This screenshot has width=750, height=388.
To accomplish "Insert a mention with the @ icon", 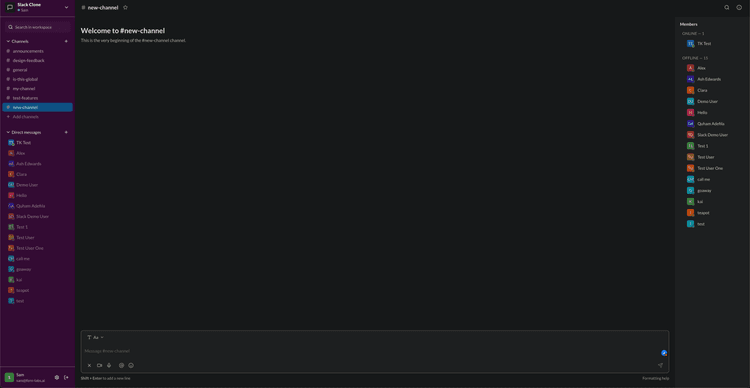I will click(121, 366).
